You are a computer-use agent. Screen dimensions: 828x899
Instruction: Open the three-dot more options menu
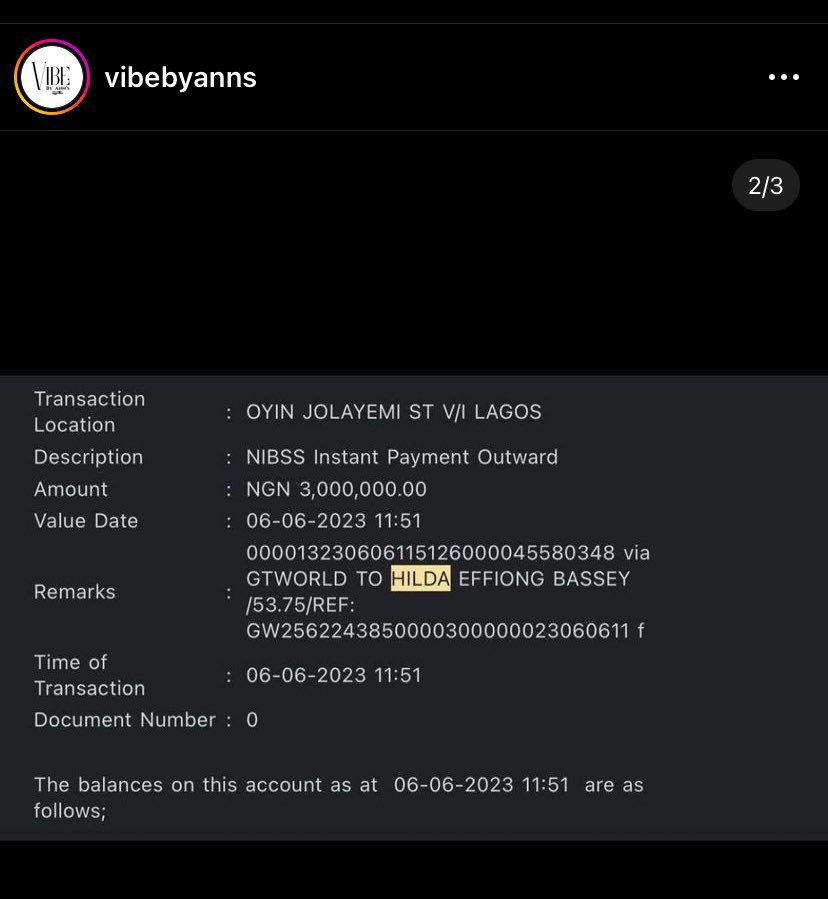click(x=784, y=77)
